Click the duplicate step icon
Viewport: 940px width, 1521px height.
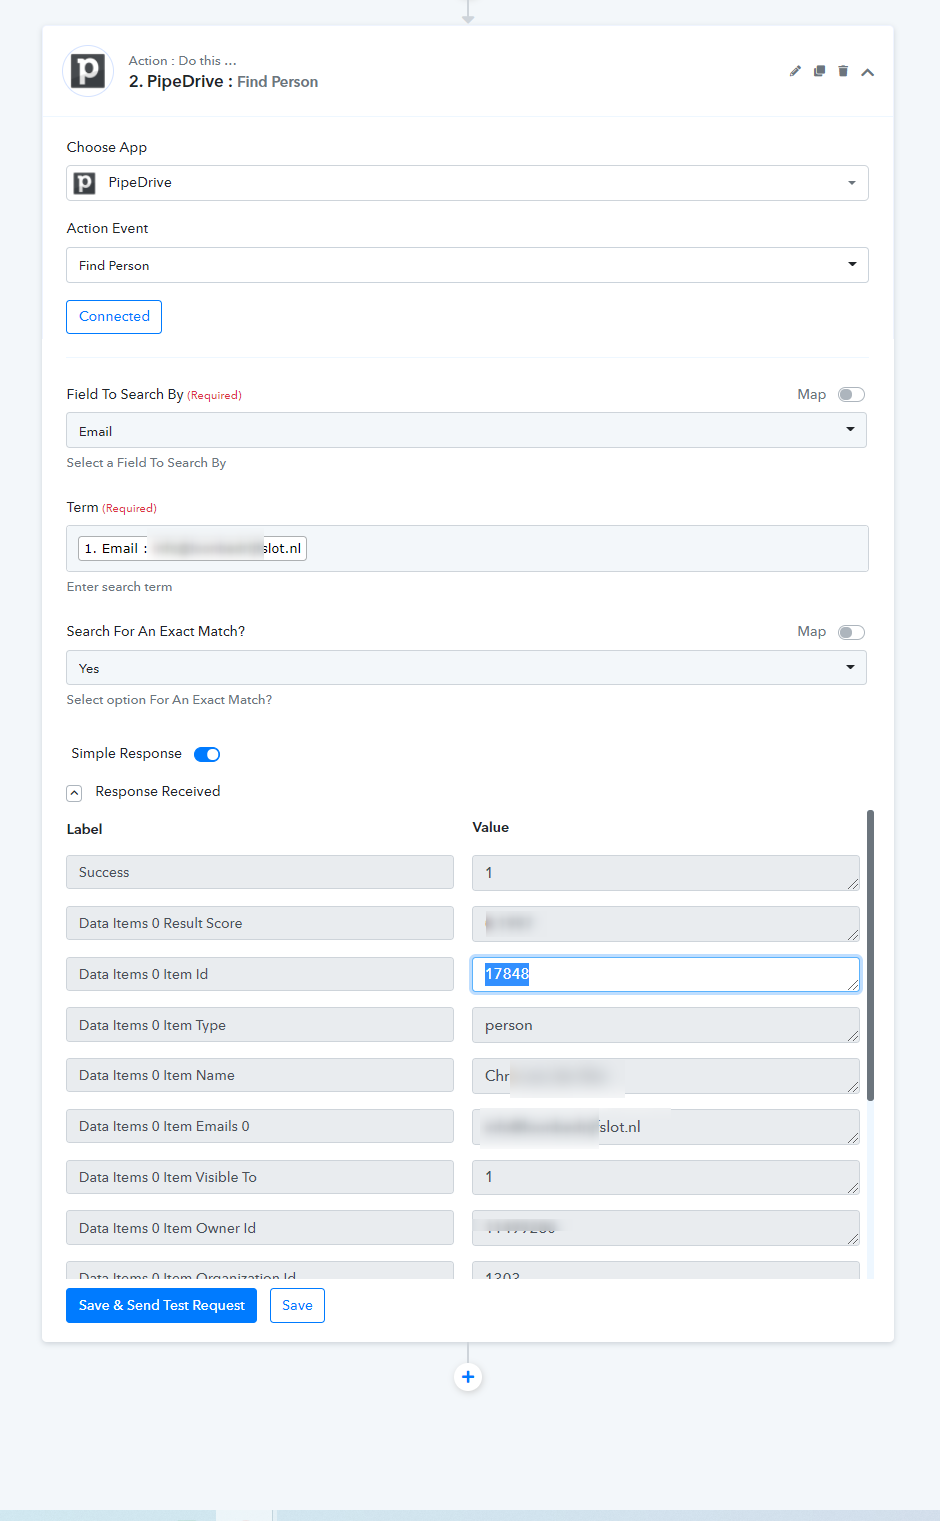click(x=819, y=71)
